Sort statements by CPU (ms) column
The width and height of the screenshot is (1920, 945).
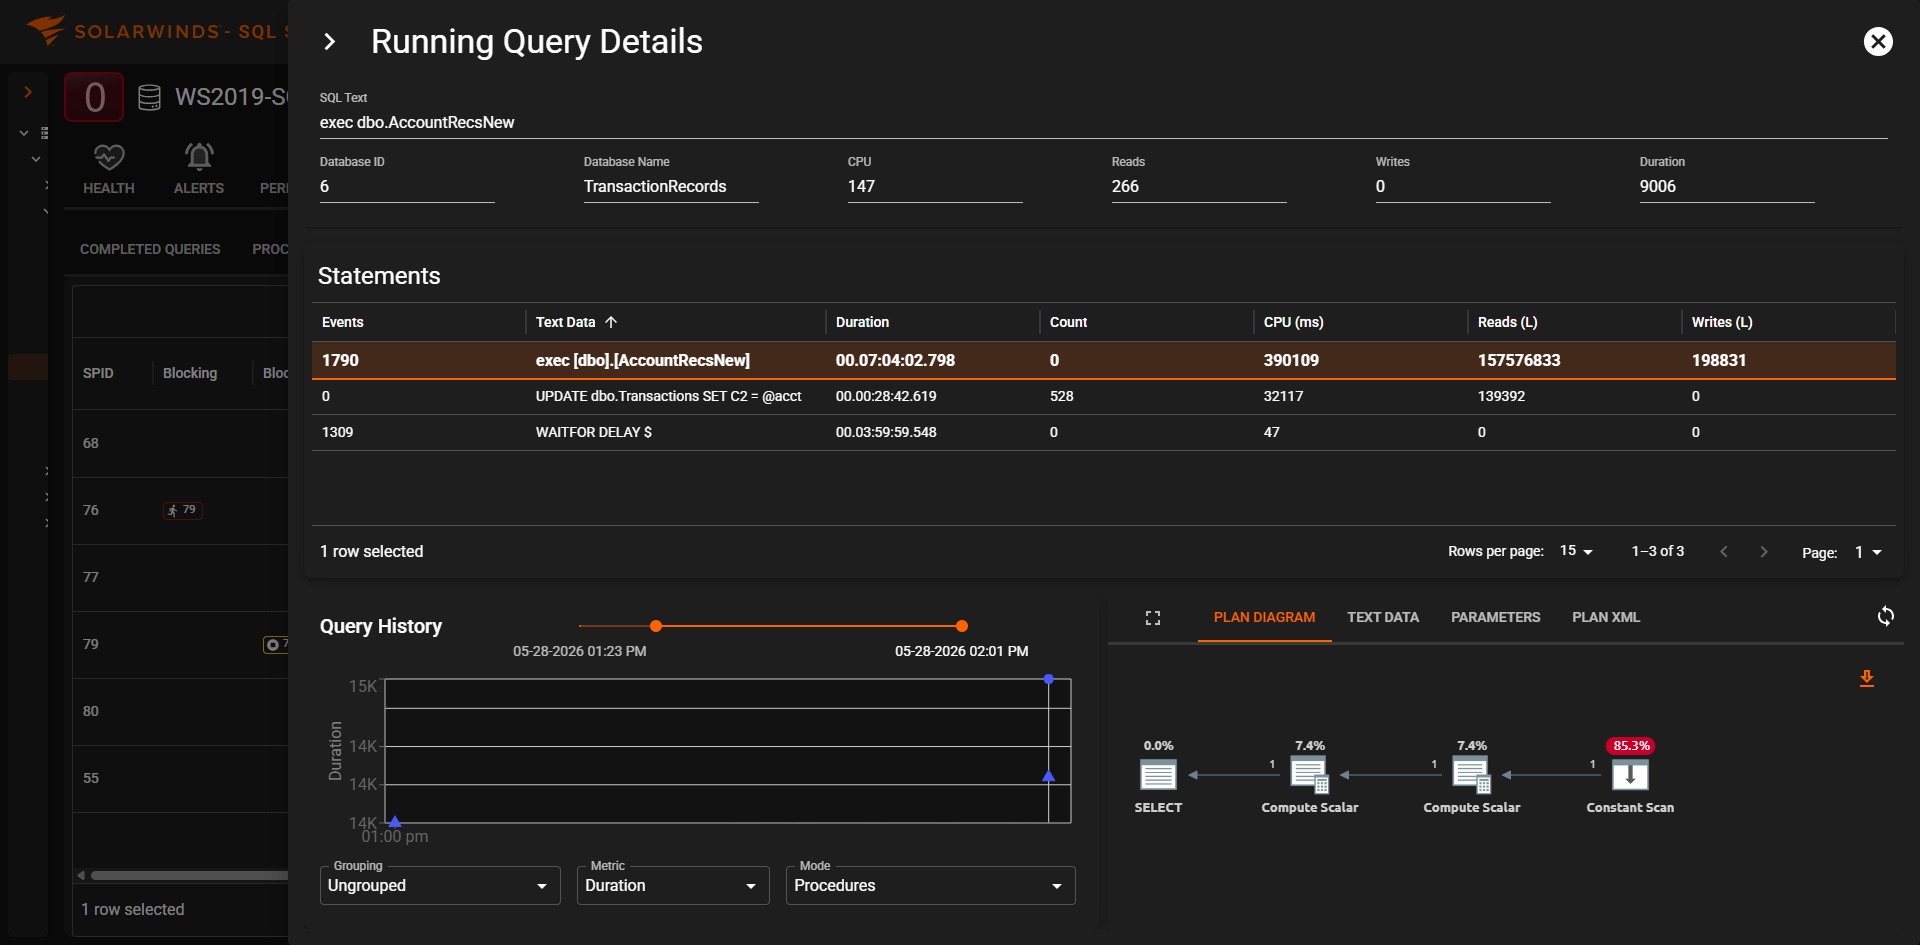(x=1293, y=322)
